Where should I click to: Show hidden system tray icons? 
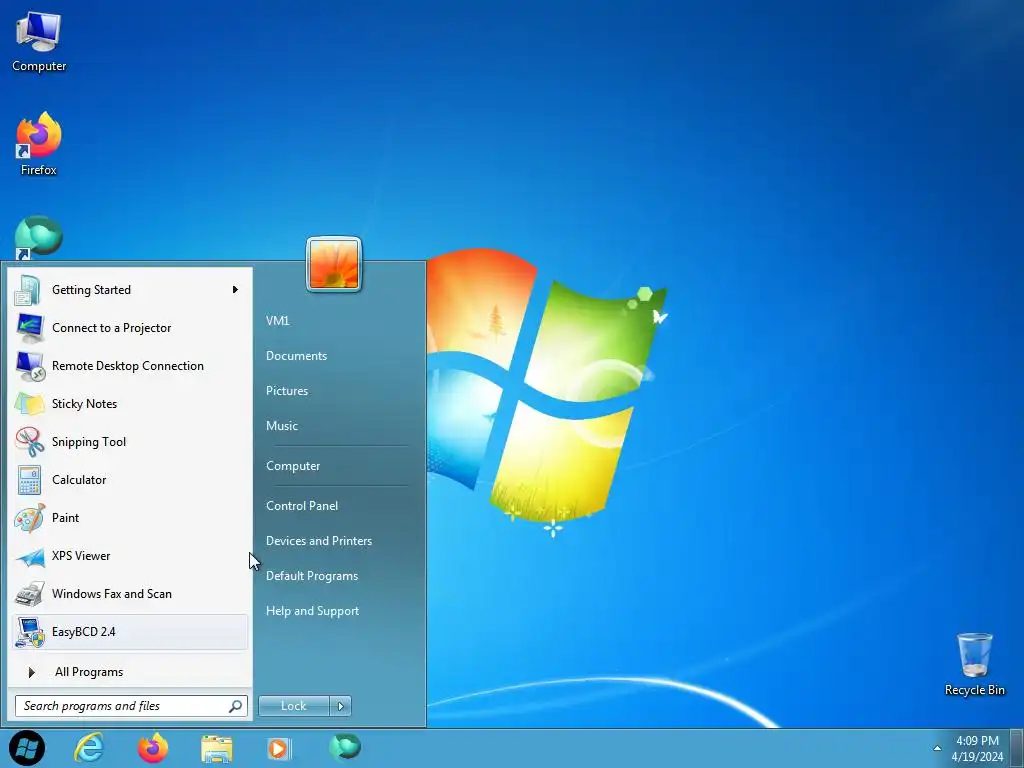(937, 748)
